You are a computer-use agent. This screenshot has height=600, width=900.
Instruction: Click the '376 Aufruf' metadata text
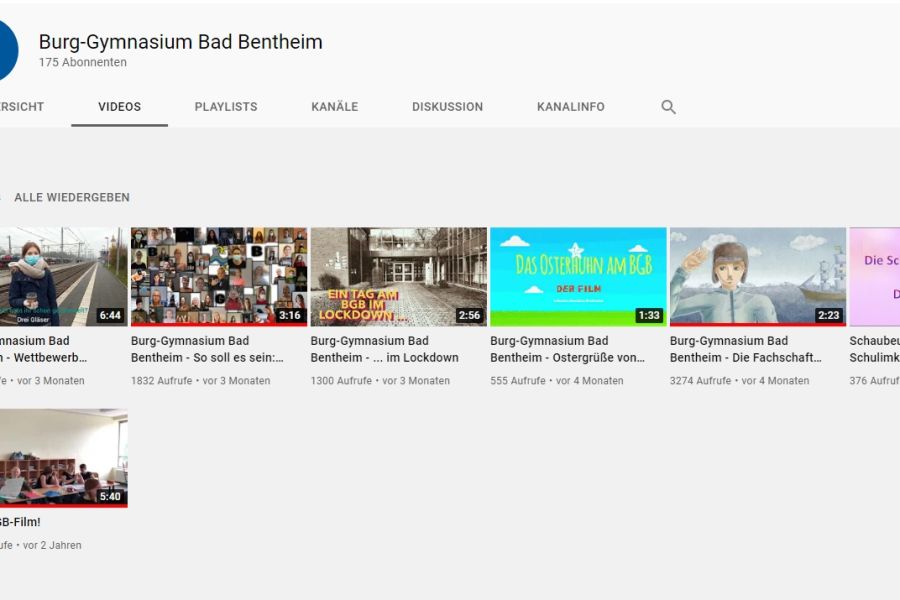pyautogui.click(x=875, y=381)
